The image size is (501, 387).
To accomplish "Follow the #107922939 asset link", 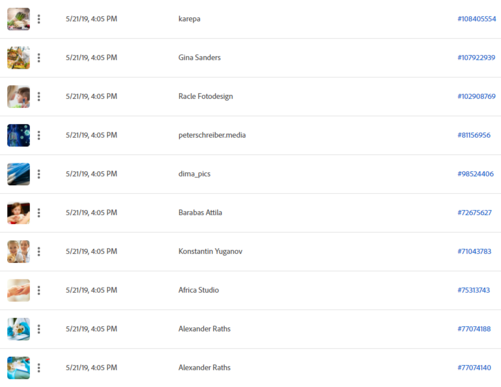I will 476,57.
